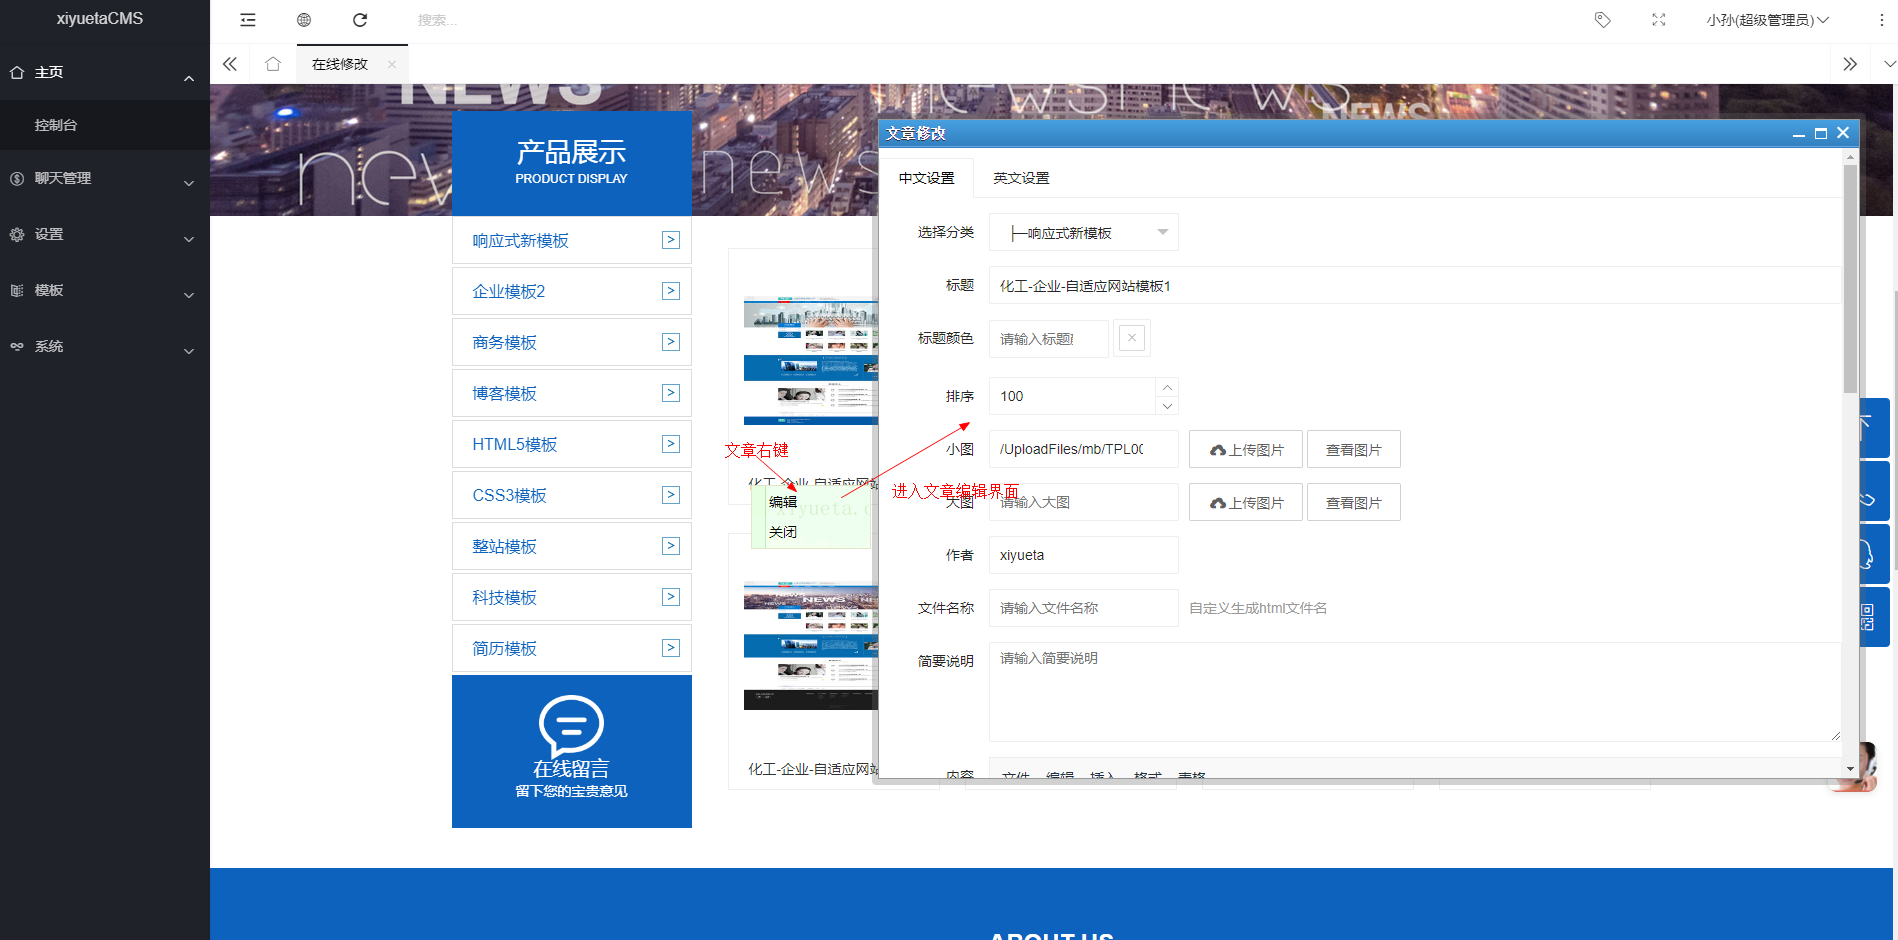Click the 聊天管理 sidebar icon
The width and height of the screenshot is (1898, 940).
[16, 179]
